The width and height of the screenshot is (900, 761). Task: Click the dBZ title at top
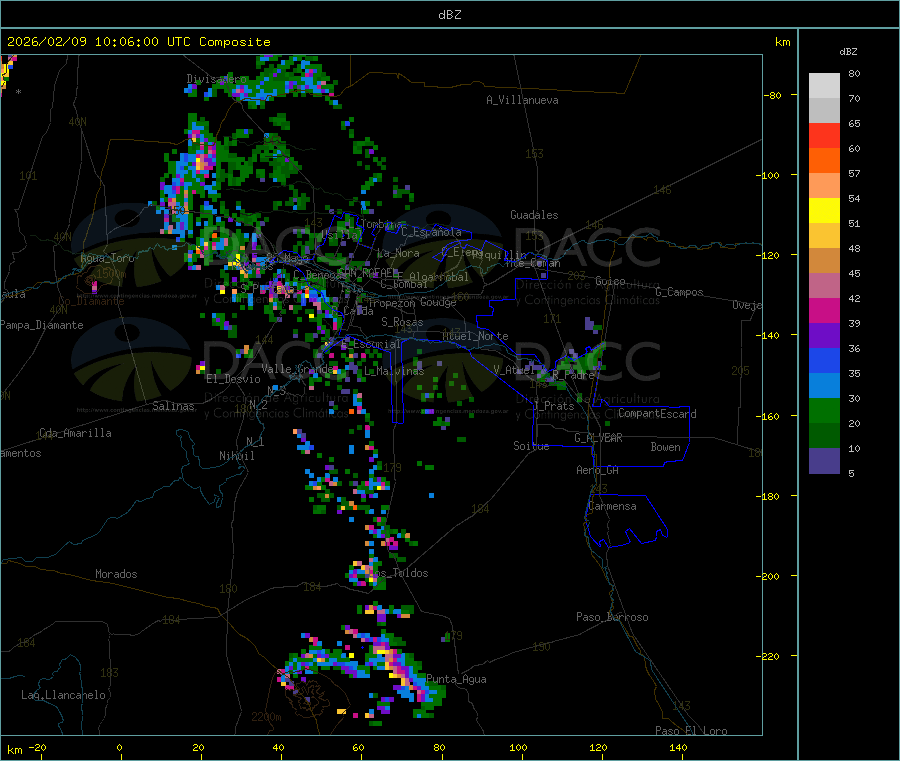tap(449, 15)
